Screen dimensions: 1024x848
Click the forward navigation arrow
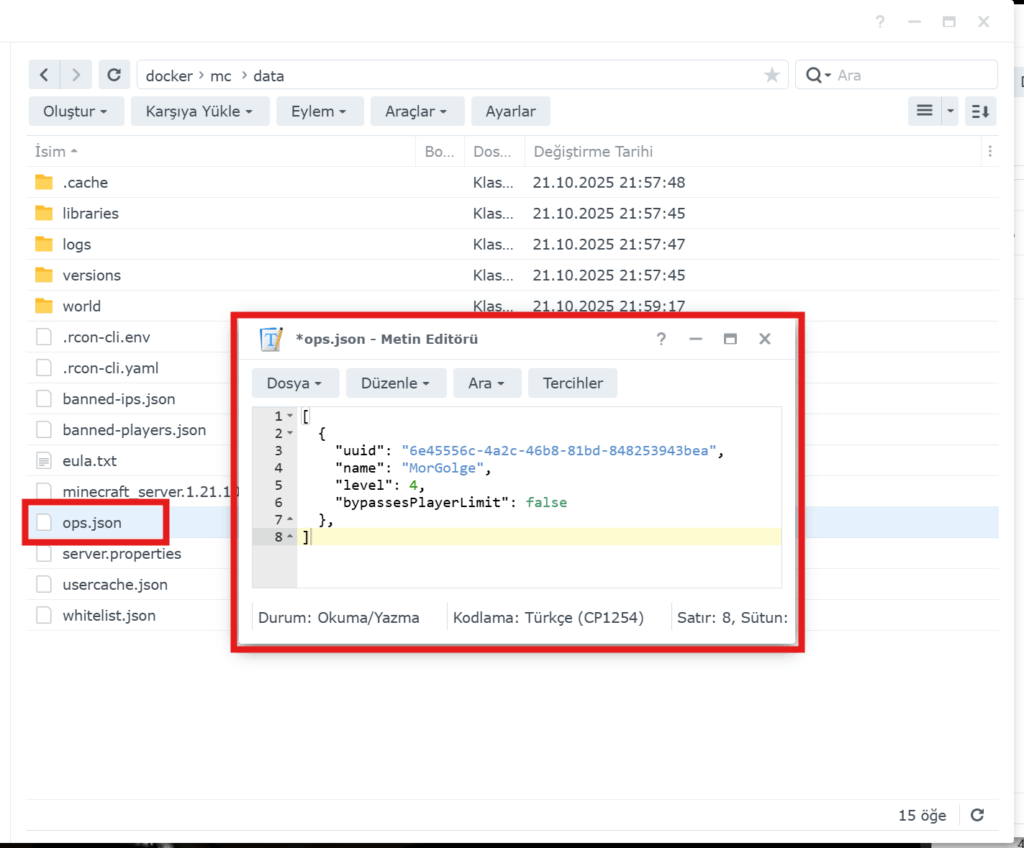pyautogui.click(x=76, y=75)
